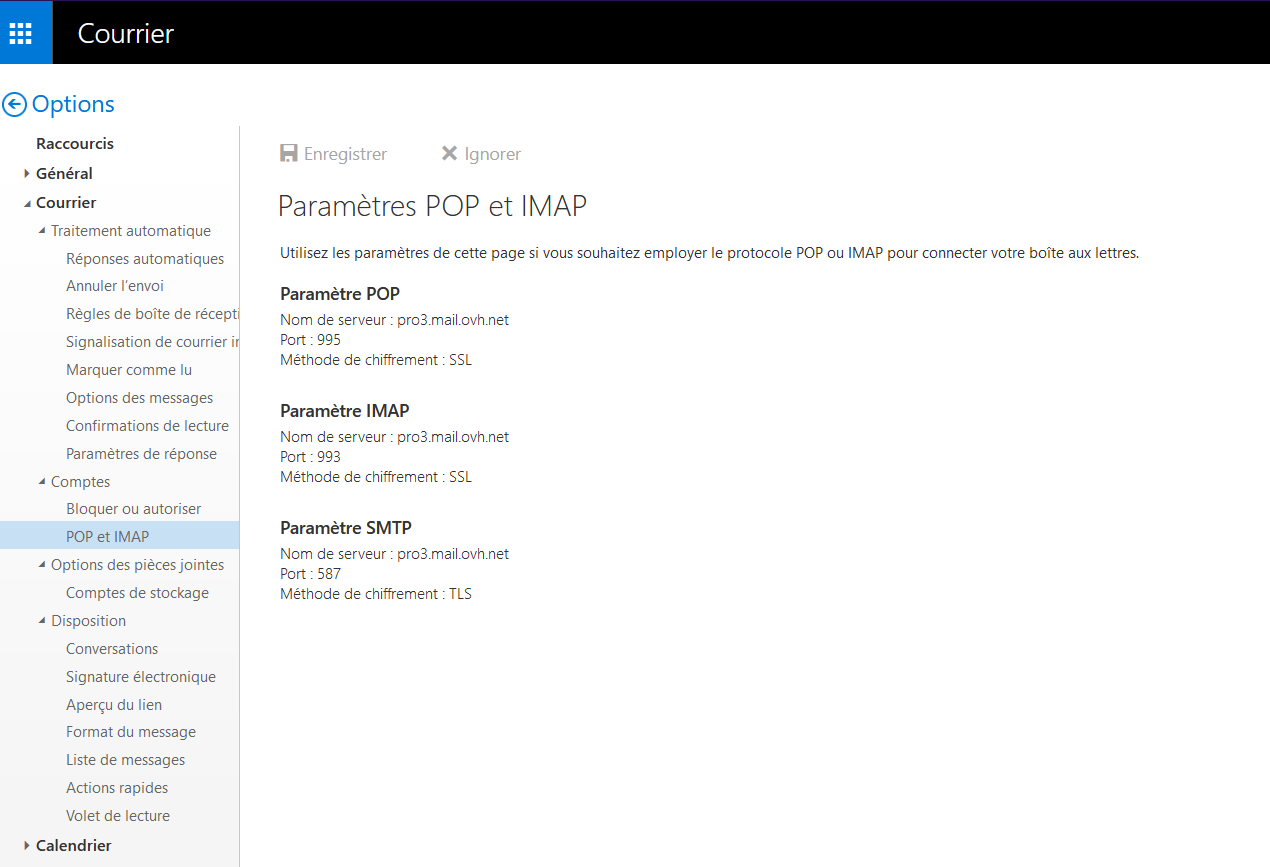Open Raccourcis in the options menu
The height and width of the screenshot is (867, 1270).
75,144
